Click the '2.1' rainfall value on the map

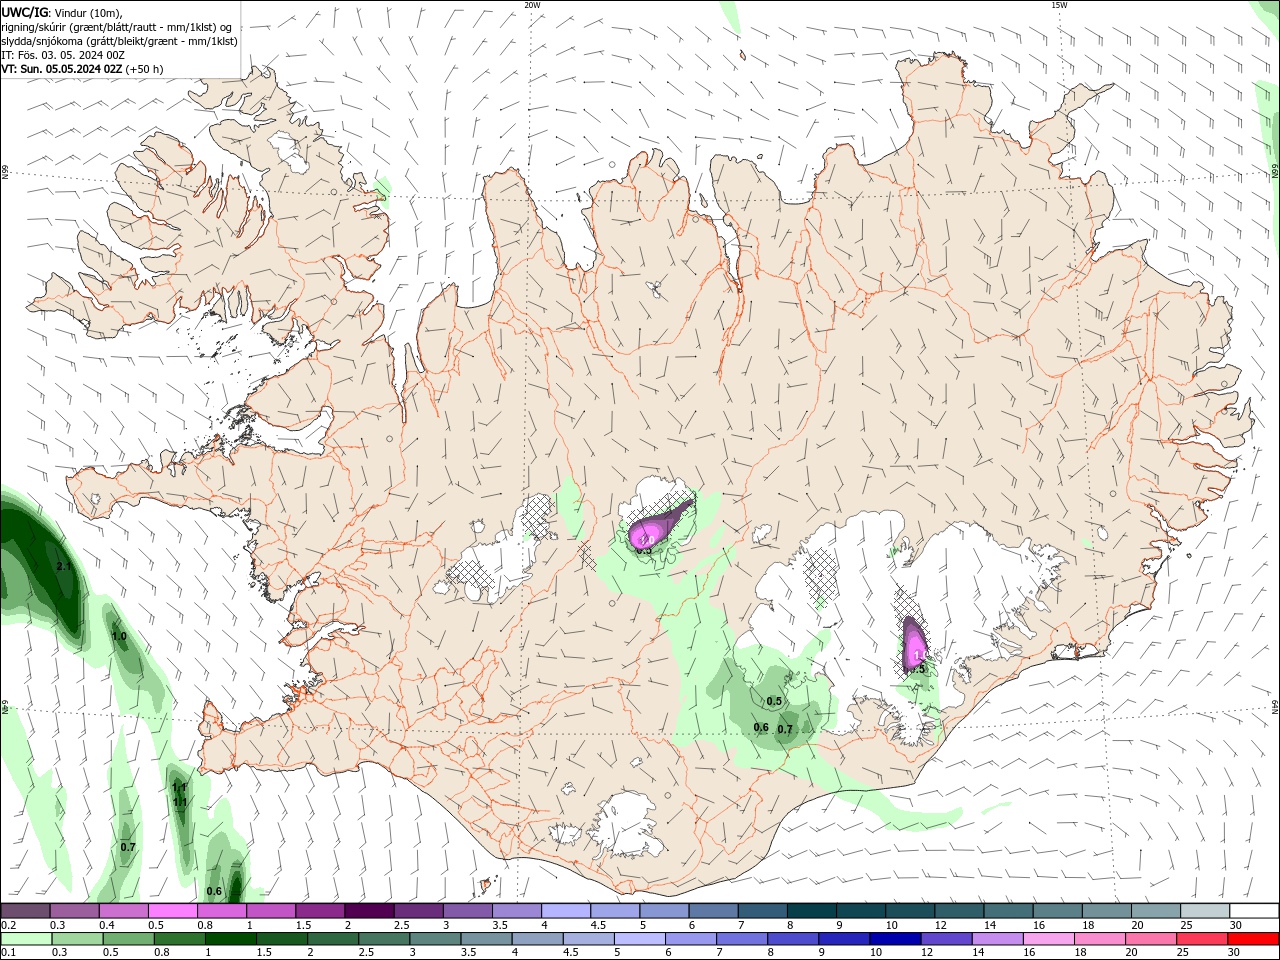tap(64, 567)
